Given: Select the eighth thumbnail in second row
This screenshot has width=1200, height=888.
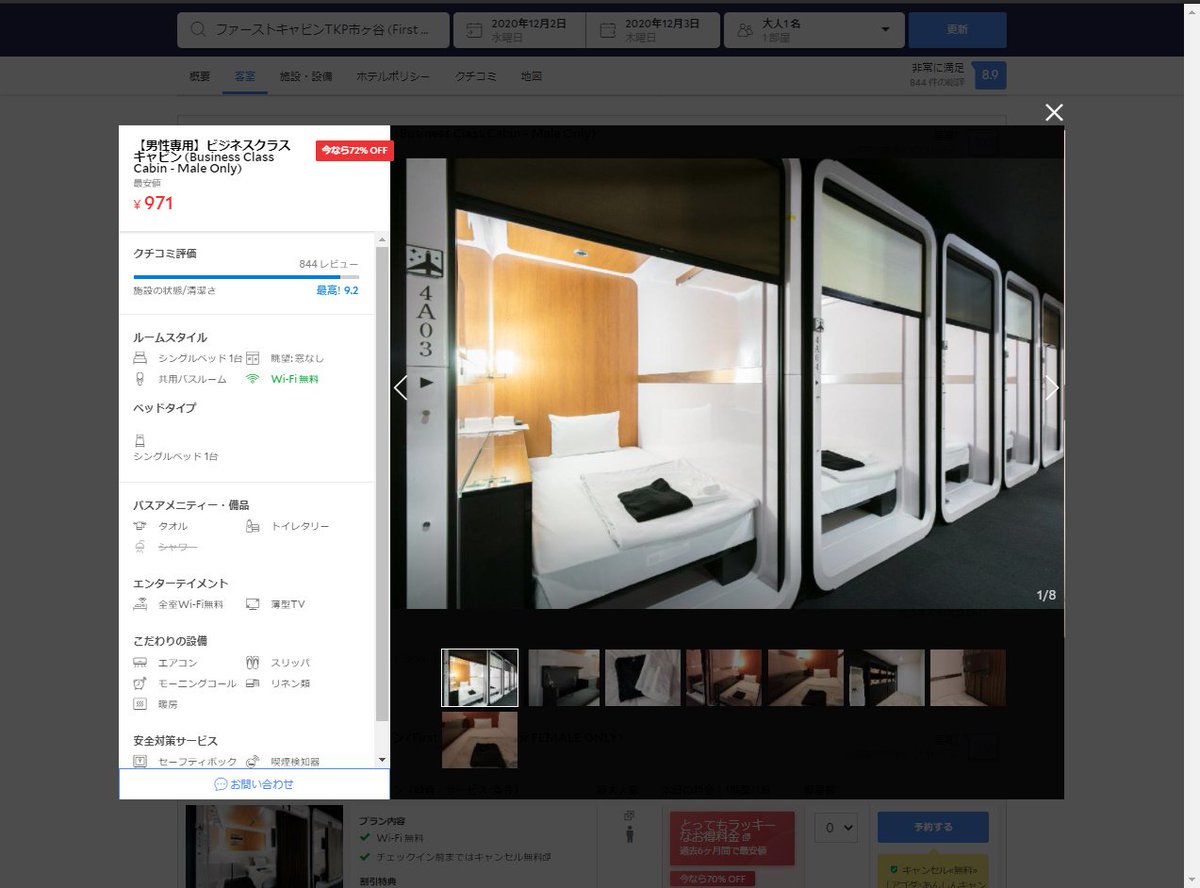Looking at the screenshot, I should tap(480, 739).
